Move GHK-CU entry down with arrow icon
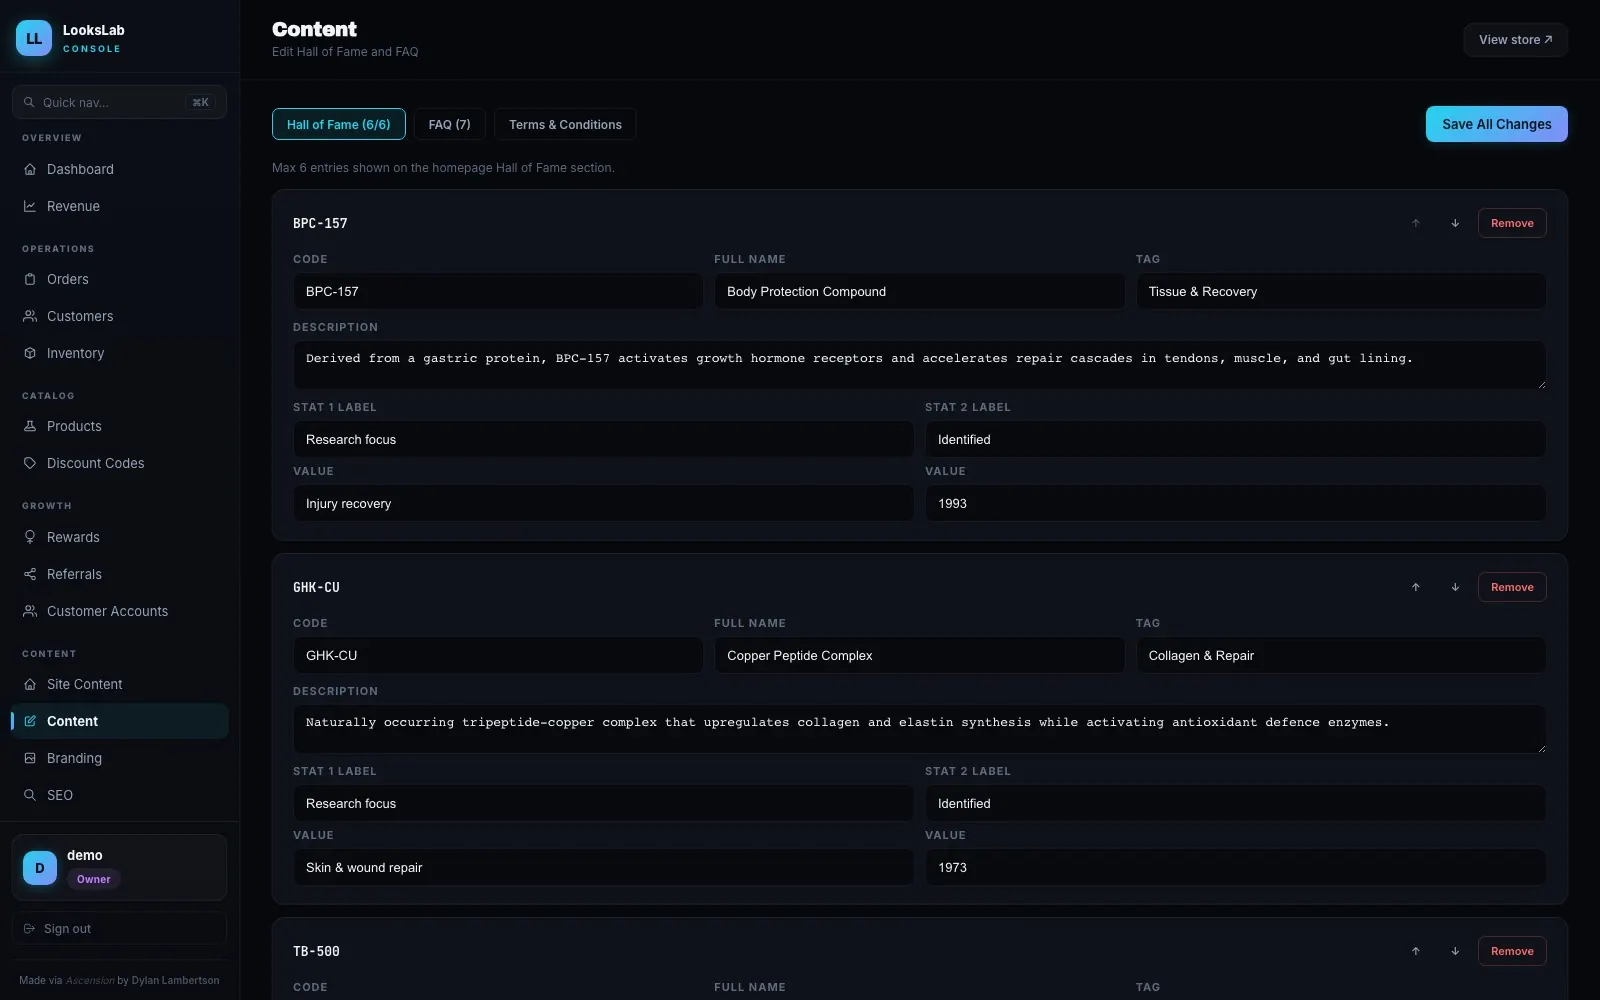This screenshot has height=1000, width=1600. click(1455, 587)
